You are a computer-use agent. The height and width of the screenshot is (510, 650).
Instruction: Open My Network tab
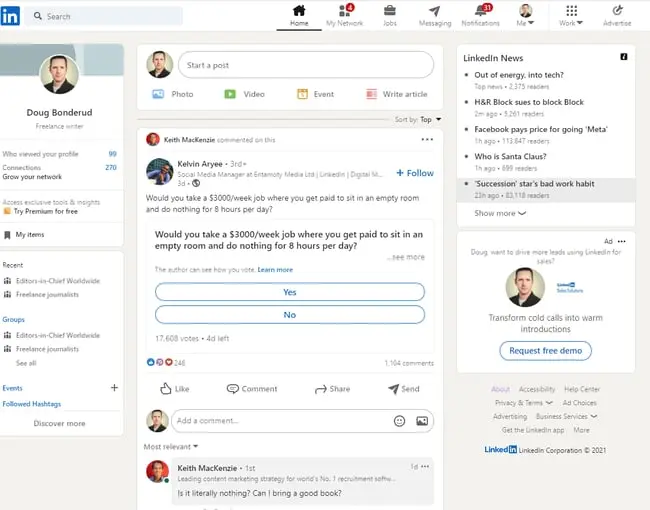pyautogui.click(x=344, y=16)
